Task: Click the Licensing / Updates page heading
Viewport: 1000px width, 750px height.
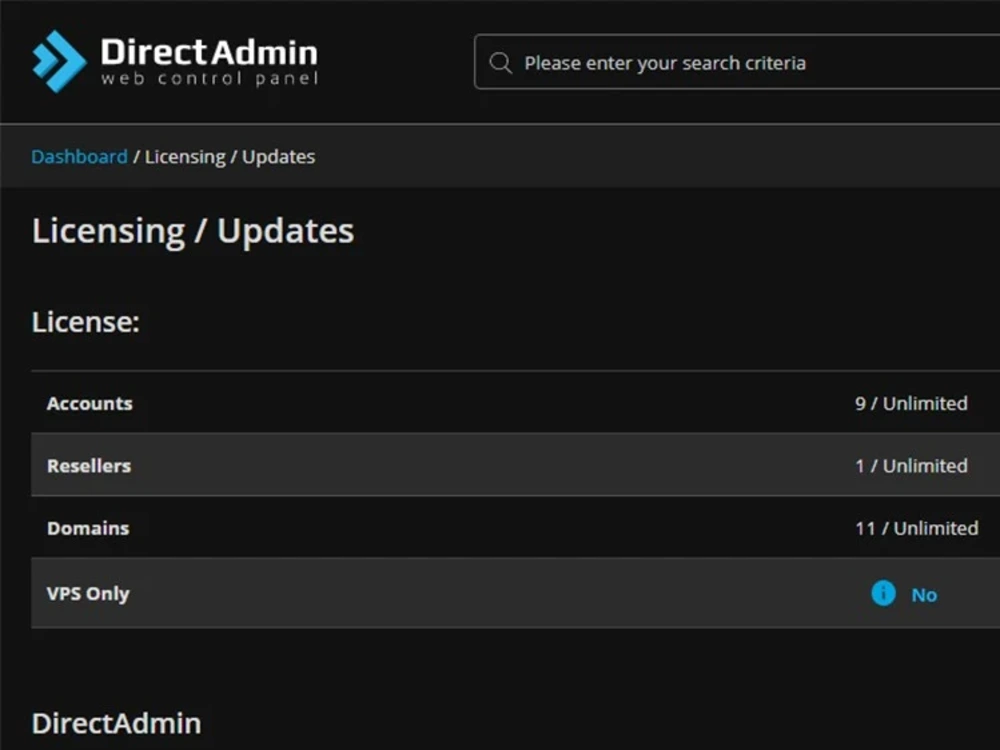Action: click(192, 230)
